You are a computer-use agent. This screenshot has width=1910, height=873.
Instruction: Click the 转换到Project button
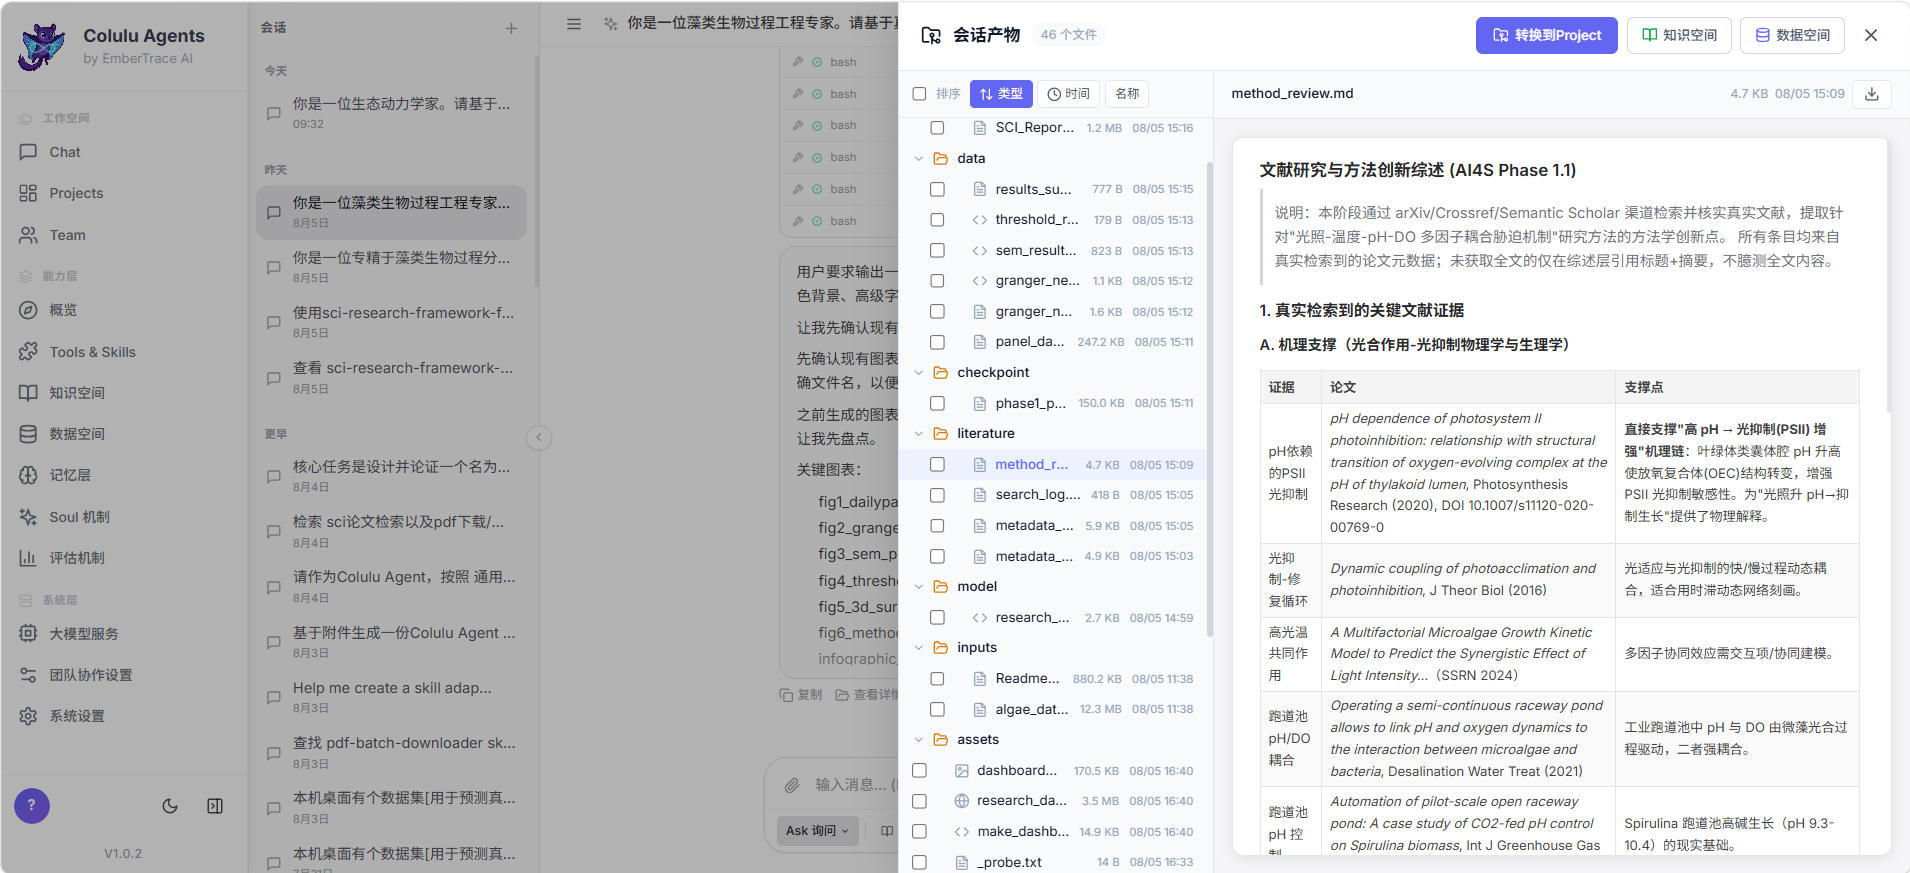1546,35
